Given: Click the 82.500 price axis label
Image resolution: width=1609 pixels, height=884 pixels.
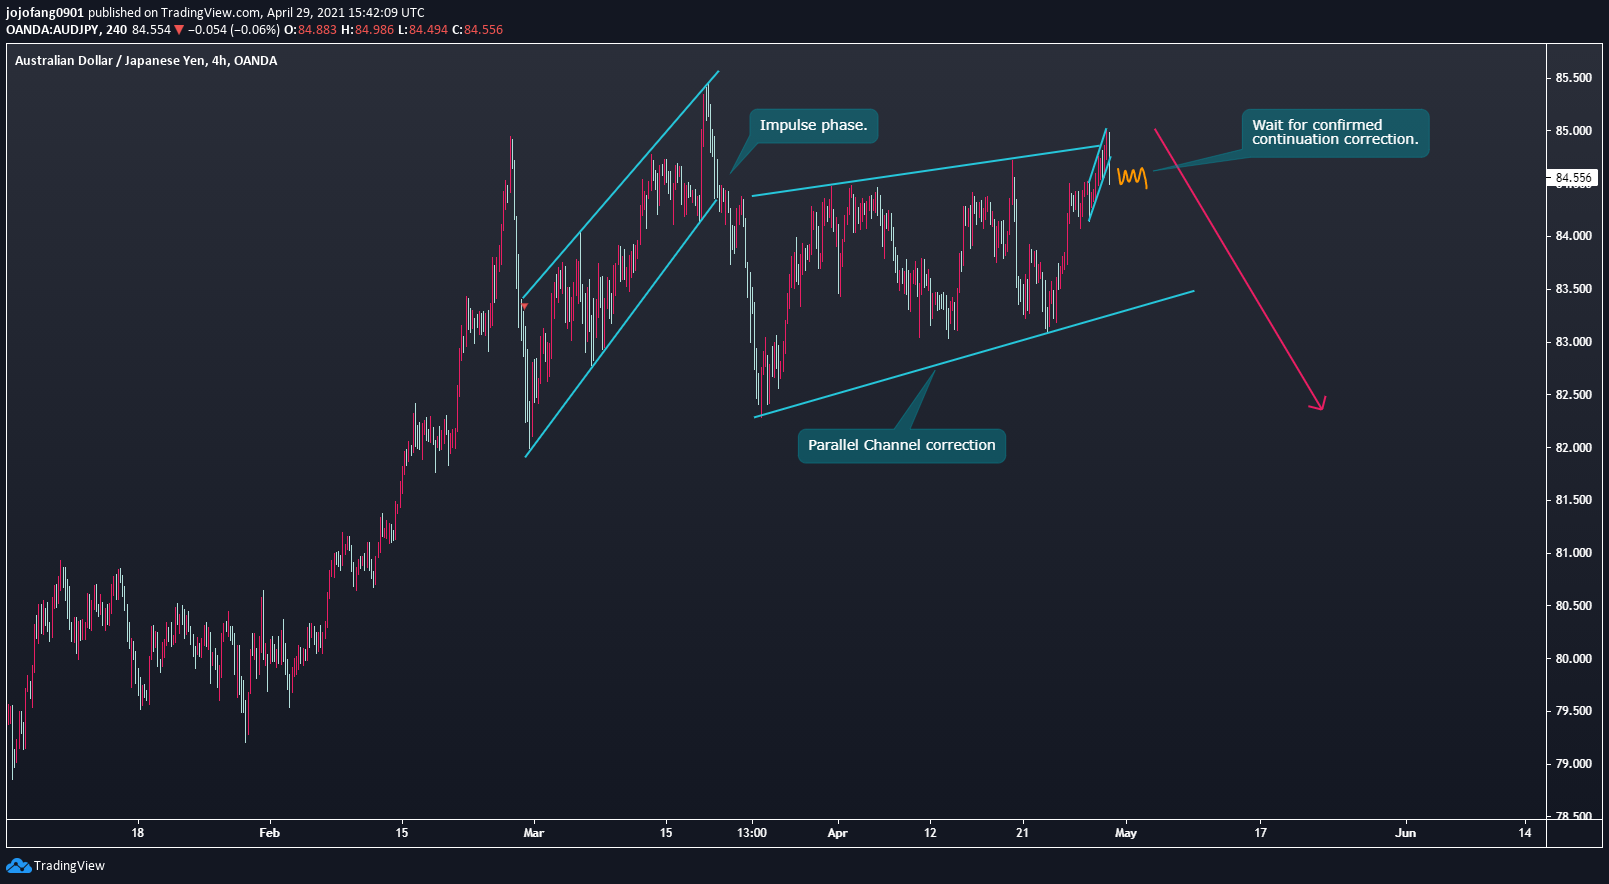Looking at the screenshot, I should pos(1573,395).
